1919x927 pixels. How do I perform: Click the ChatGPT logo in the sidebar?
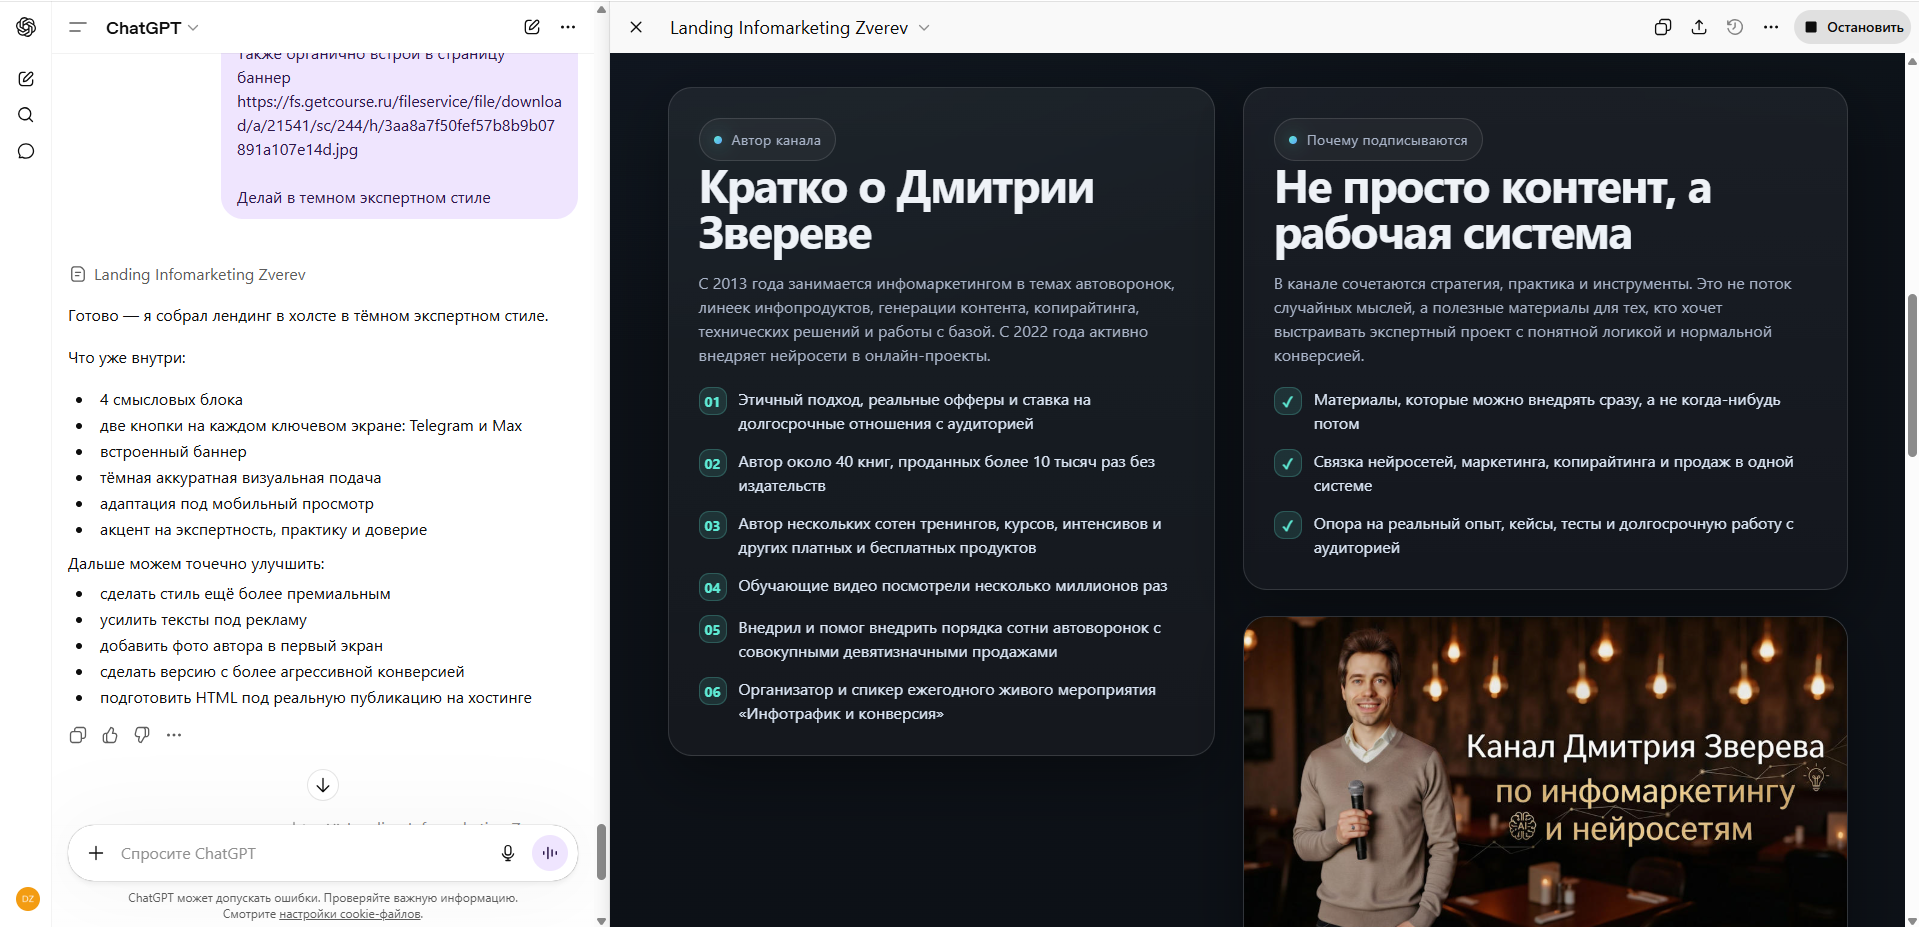pyautogui.click(x=26, y=27)
